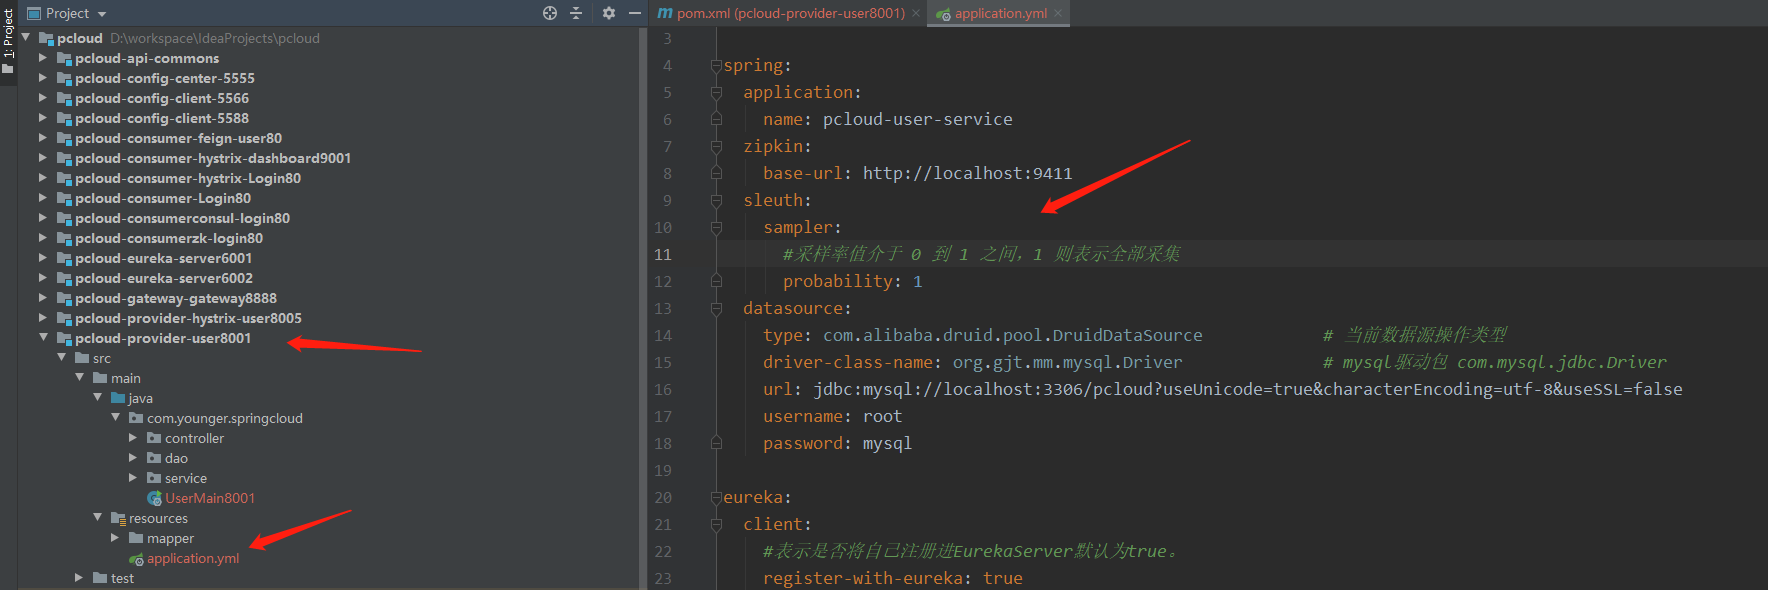Viewport: 1768px width, 590px height.
Task: Switch to pom.xml (pcloud-provider-user8001) tab
Action: point(790,13)
